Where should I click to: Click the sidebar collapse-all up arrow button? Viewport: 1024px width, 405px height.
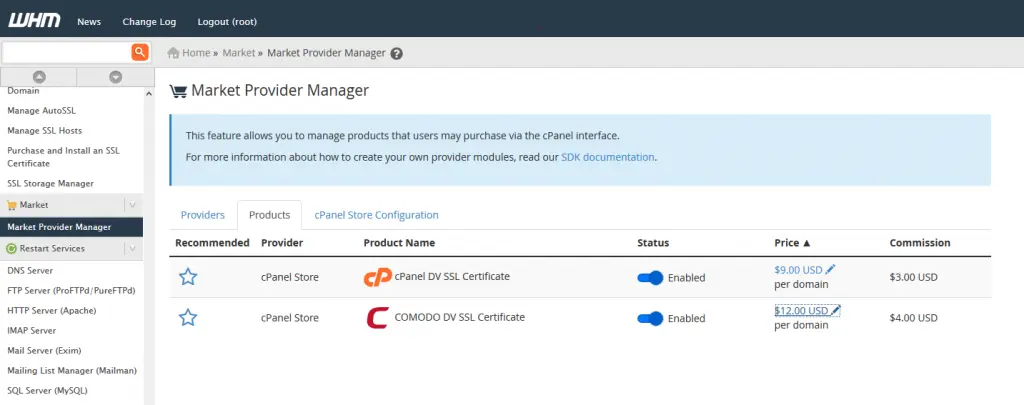pos(39,77)
